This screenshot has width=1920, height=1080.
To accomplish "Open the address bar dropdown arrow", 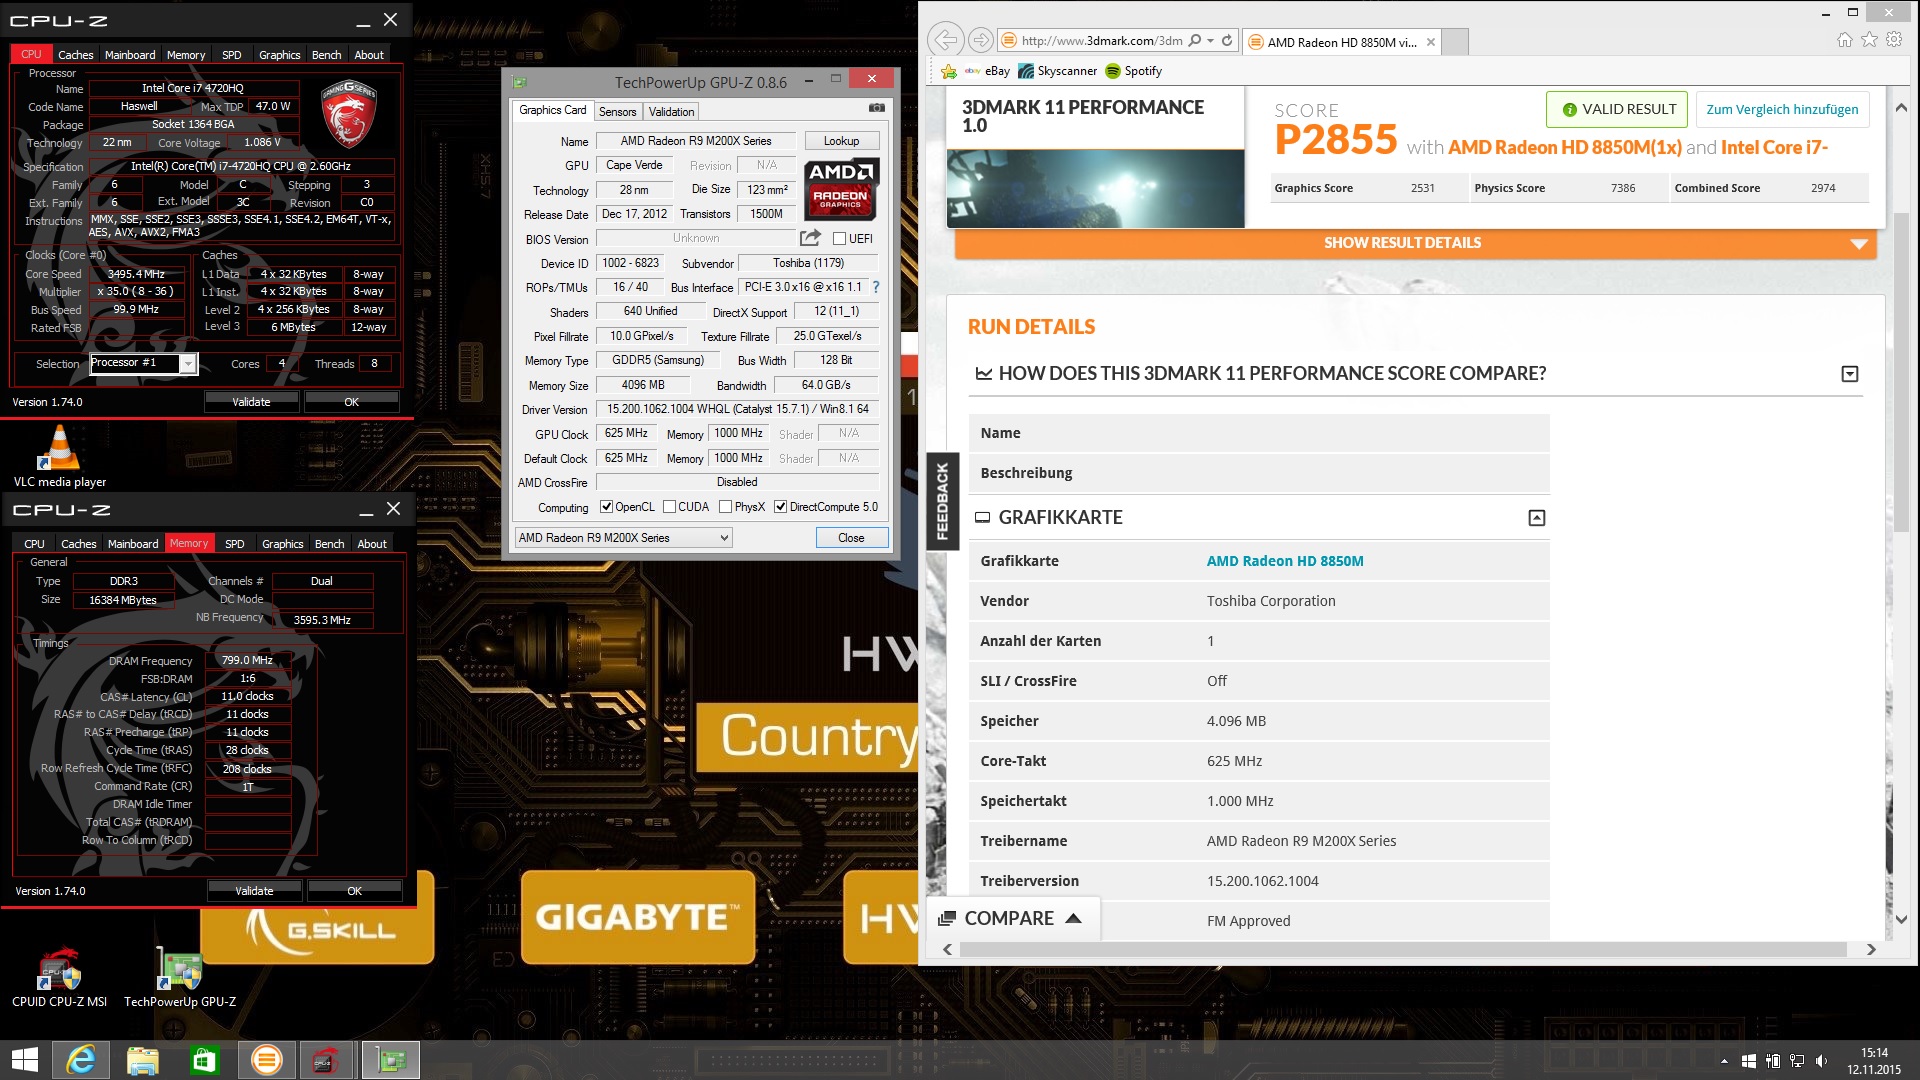I will [1210, 41].
